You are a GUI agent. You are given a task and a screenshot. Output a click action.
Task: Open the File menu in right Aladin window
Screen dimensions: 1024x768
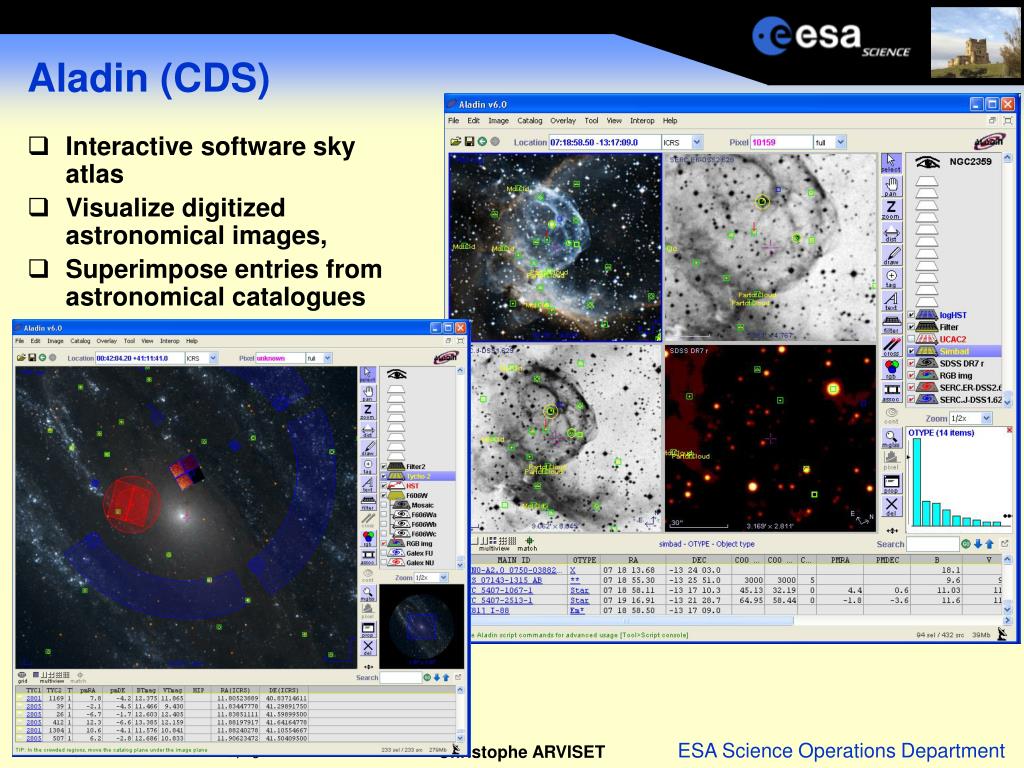point(454,121)
